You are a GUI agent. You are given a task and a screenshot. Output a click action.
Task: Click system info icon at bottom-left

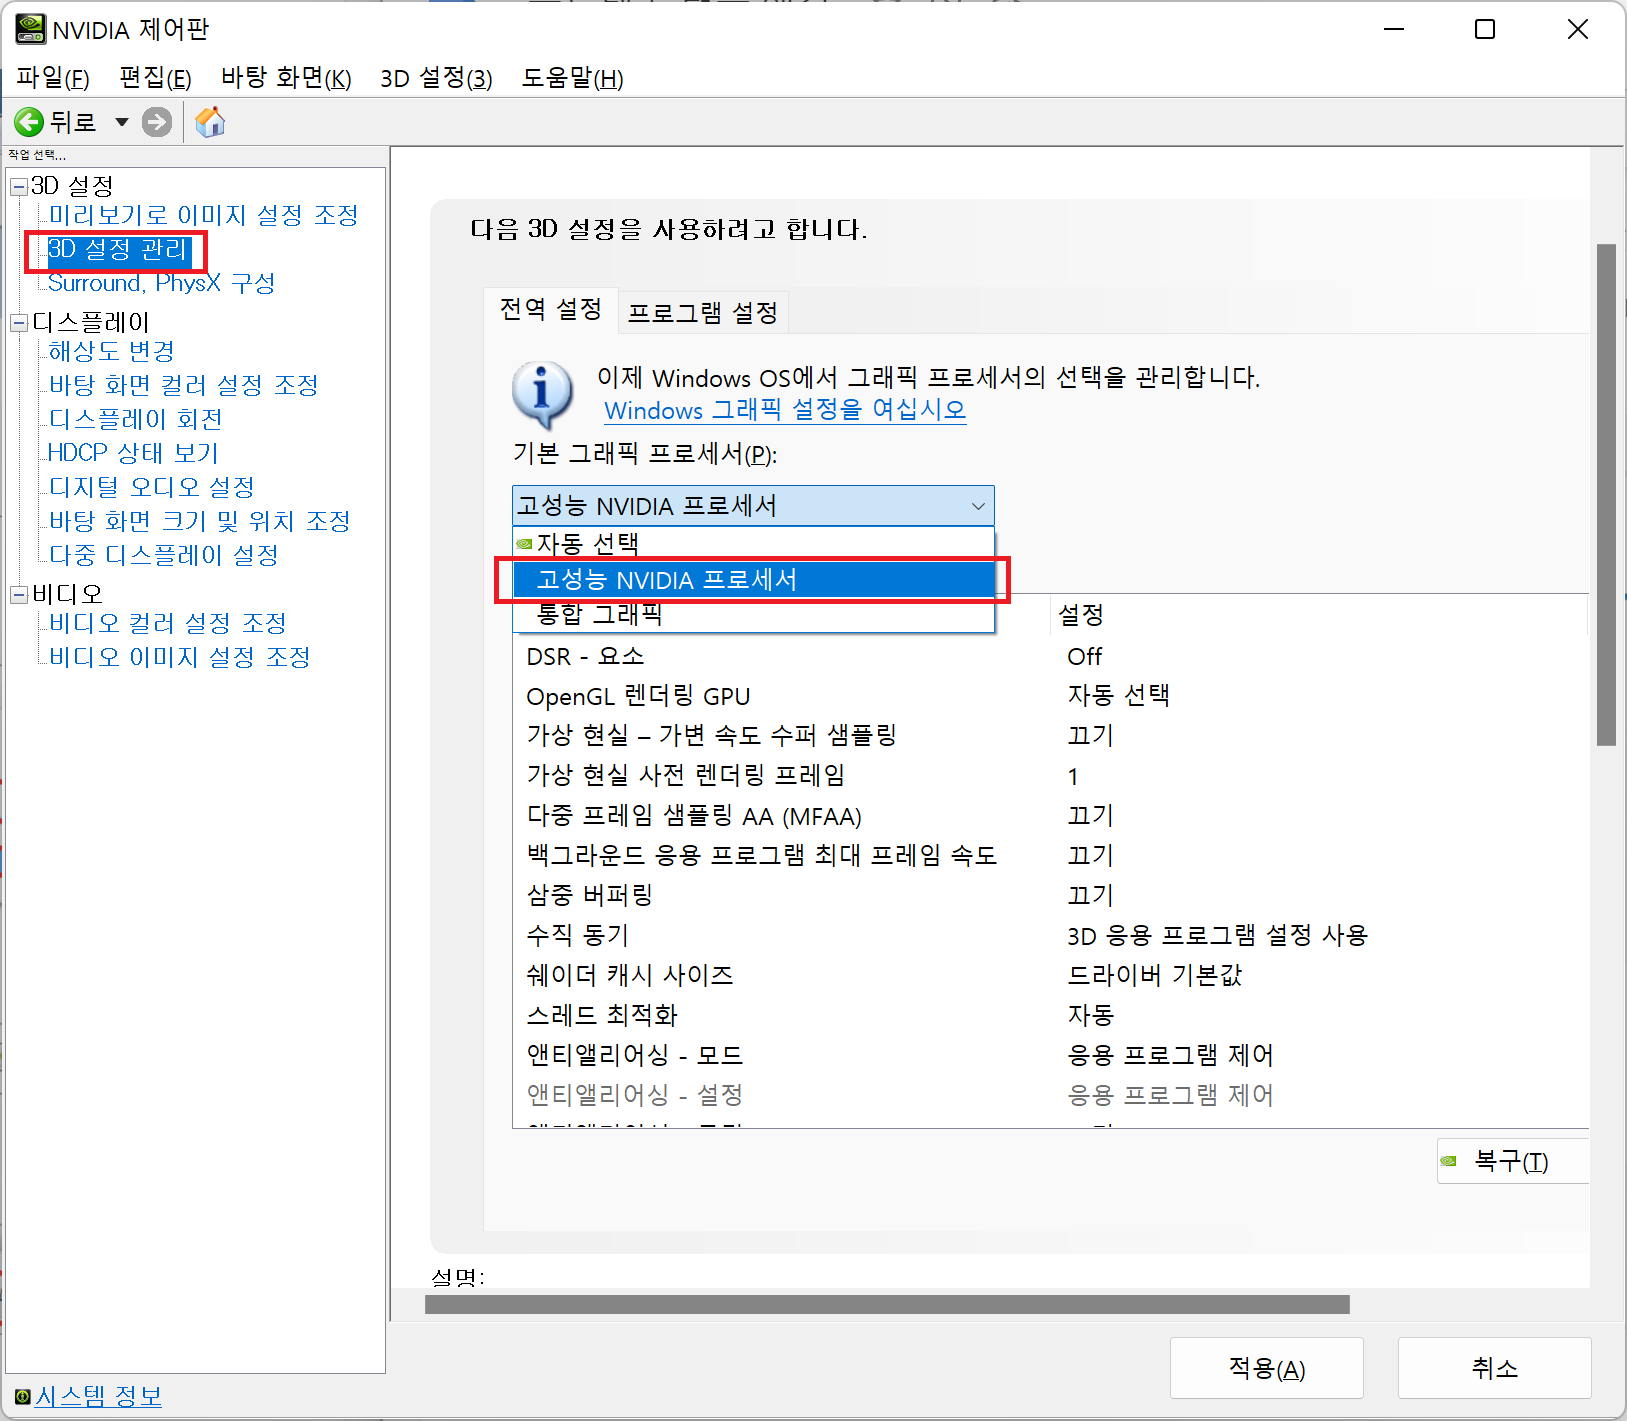coord(22,1396)
